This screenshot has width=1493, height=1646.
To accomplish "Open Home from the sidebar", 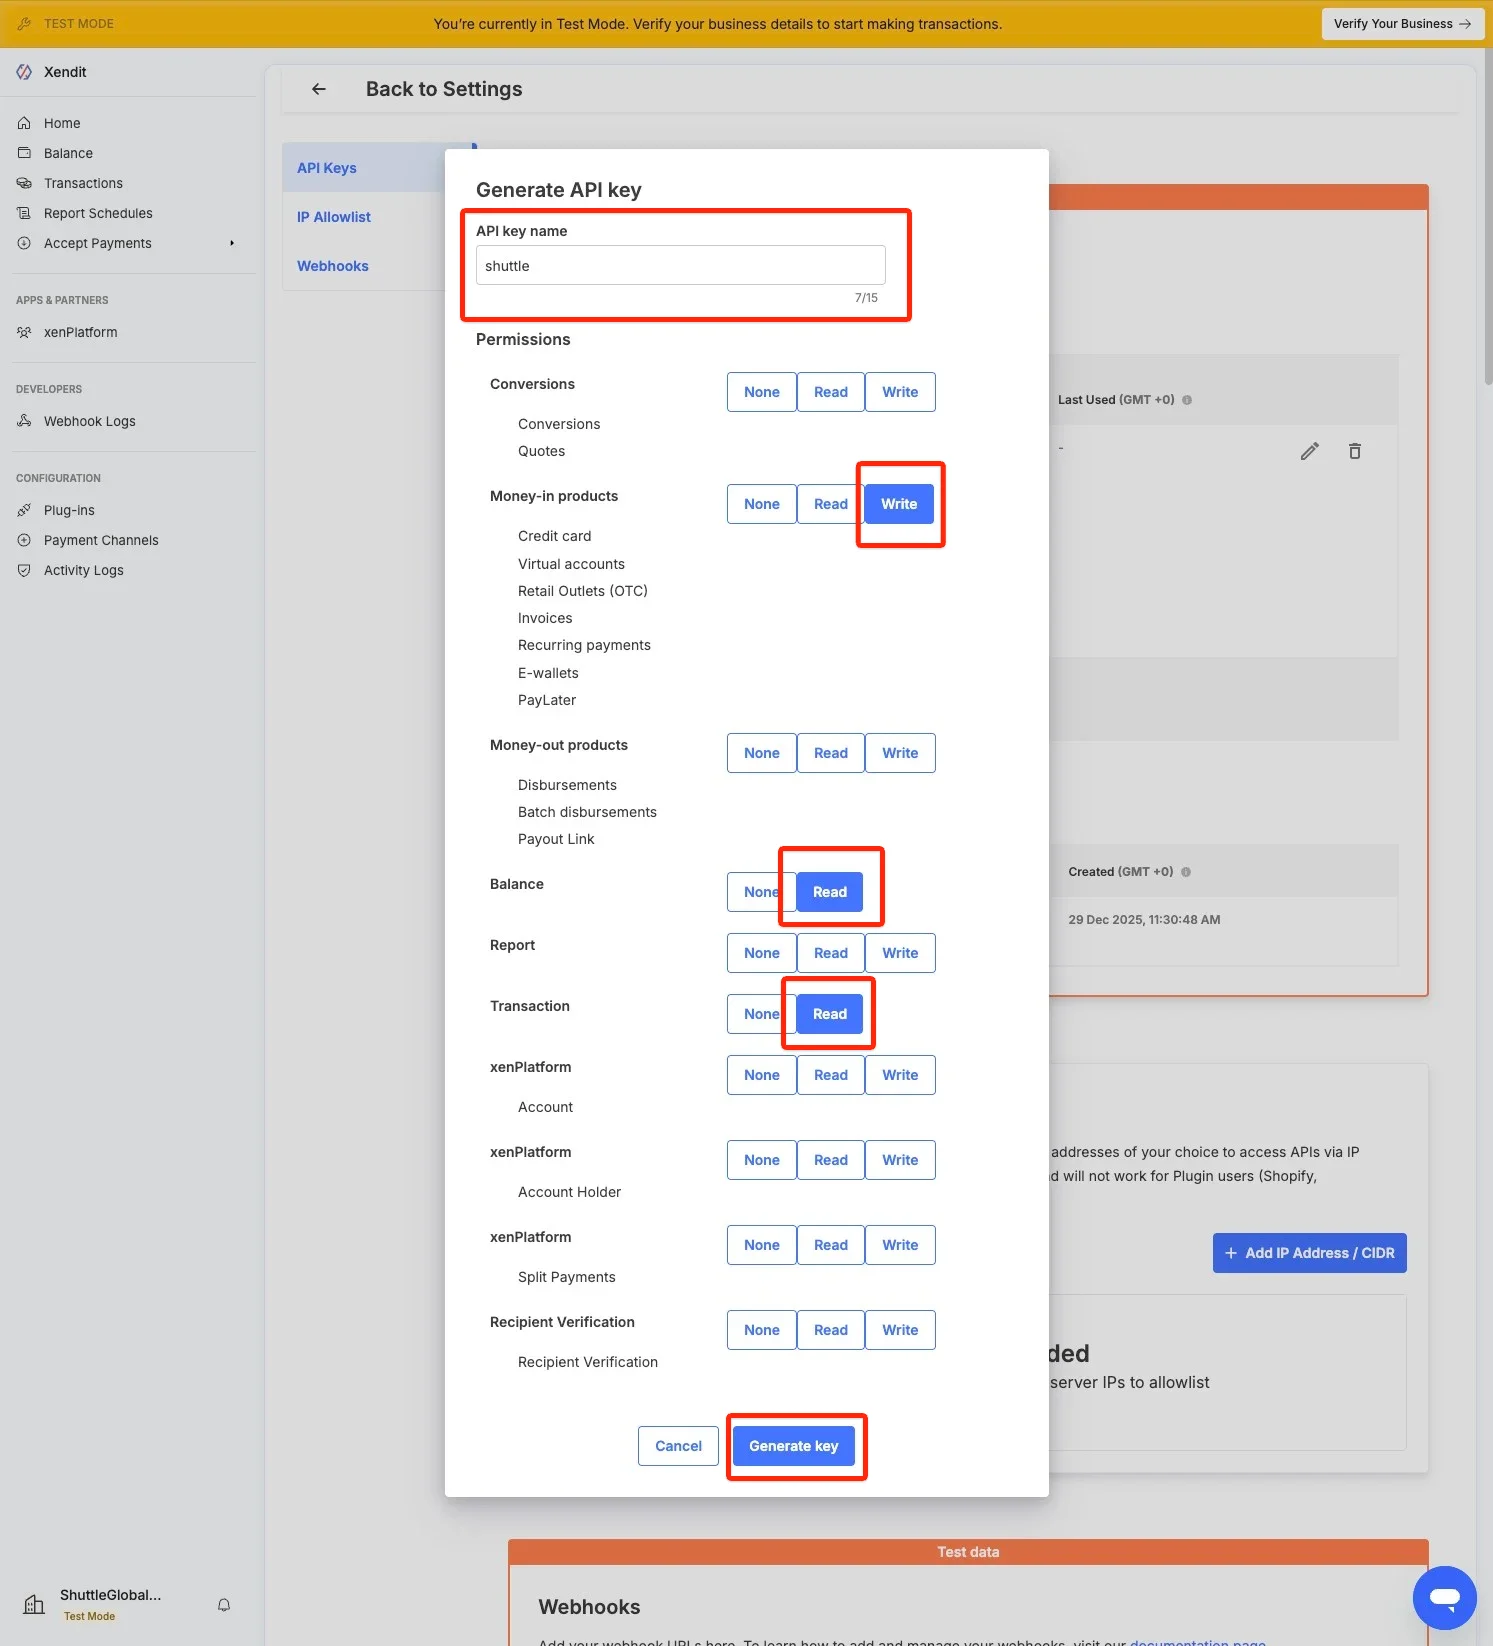I will (62, 123).
